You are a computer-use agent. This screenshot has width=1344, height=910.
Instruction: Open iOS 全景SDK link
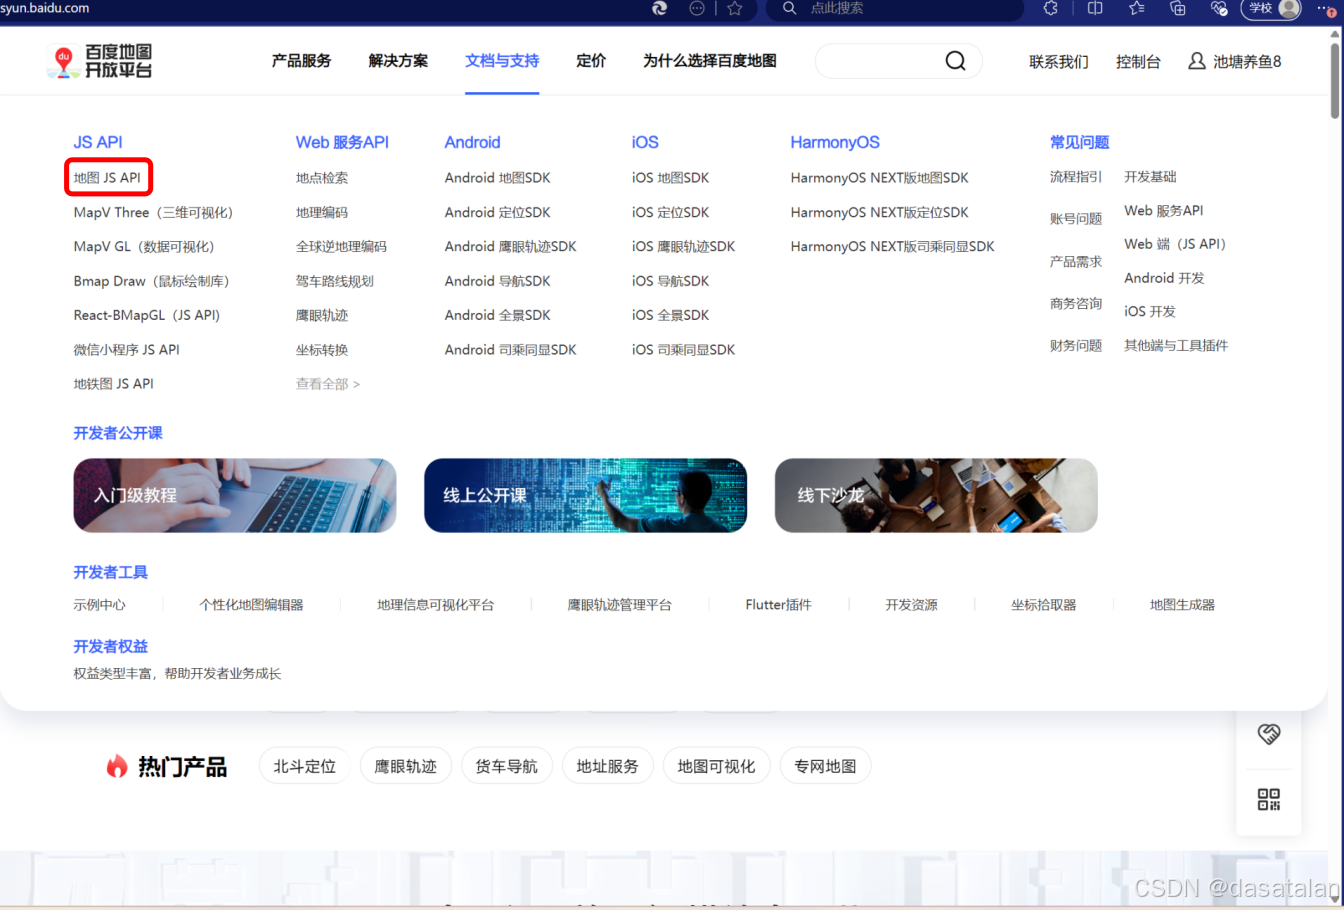pos(670,315)
